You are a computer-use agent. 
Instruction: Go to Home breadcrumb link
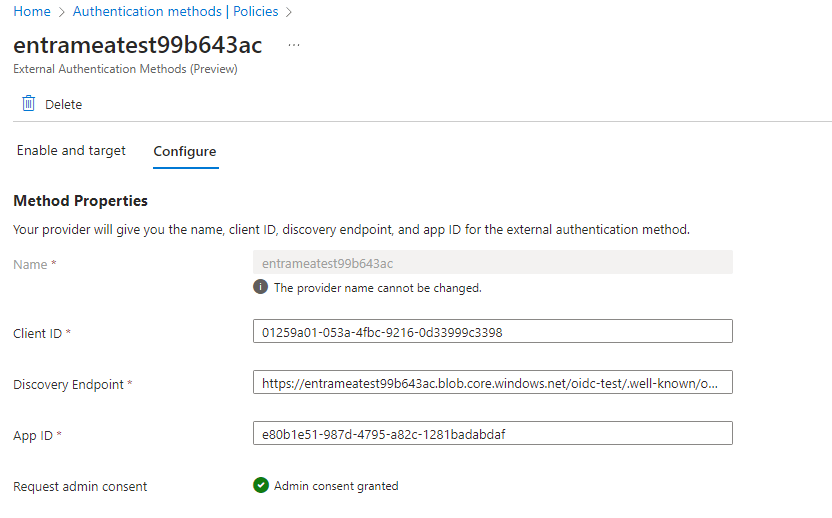click(x=31, y=12)
